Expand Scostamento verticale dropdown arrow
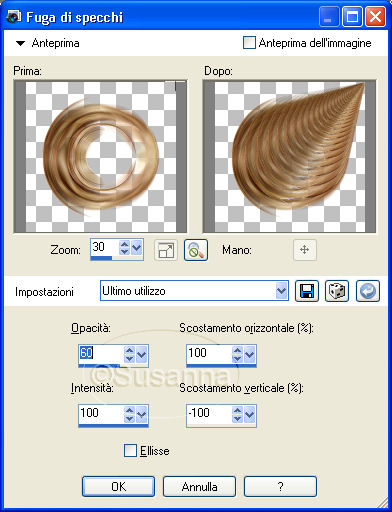The width and height of the screenshot is (392, 512). tap(250, 414)
